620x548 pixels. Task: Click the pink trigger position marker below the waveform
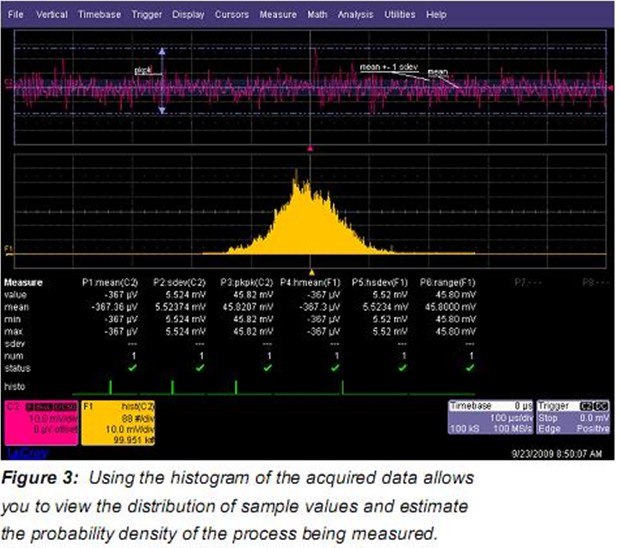312,148
